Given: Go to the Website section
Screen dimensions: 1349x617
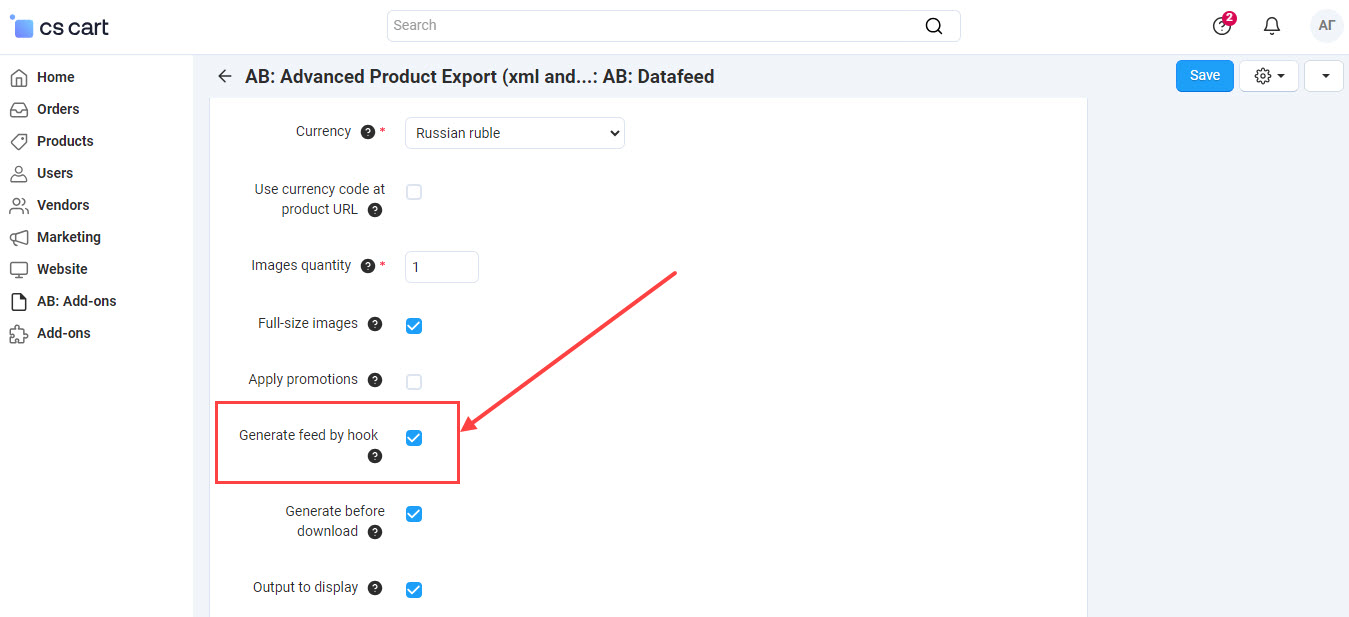Looking at the screenshot, I should point(60,268).
